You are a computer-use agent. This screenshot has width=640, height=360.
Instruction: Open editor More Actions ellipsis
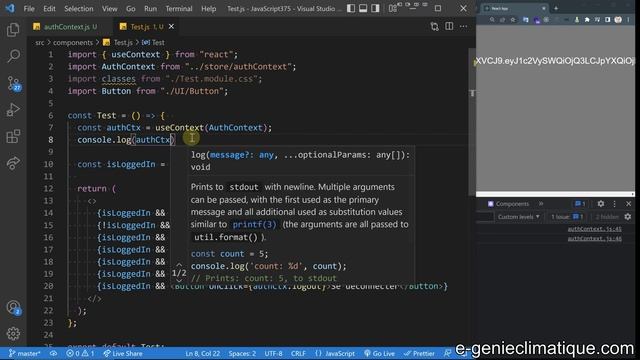click(x=463, y=27)
